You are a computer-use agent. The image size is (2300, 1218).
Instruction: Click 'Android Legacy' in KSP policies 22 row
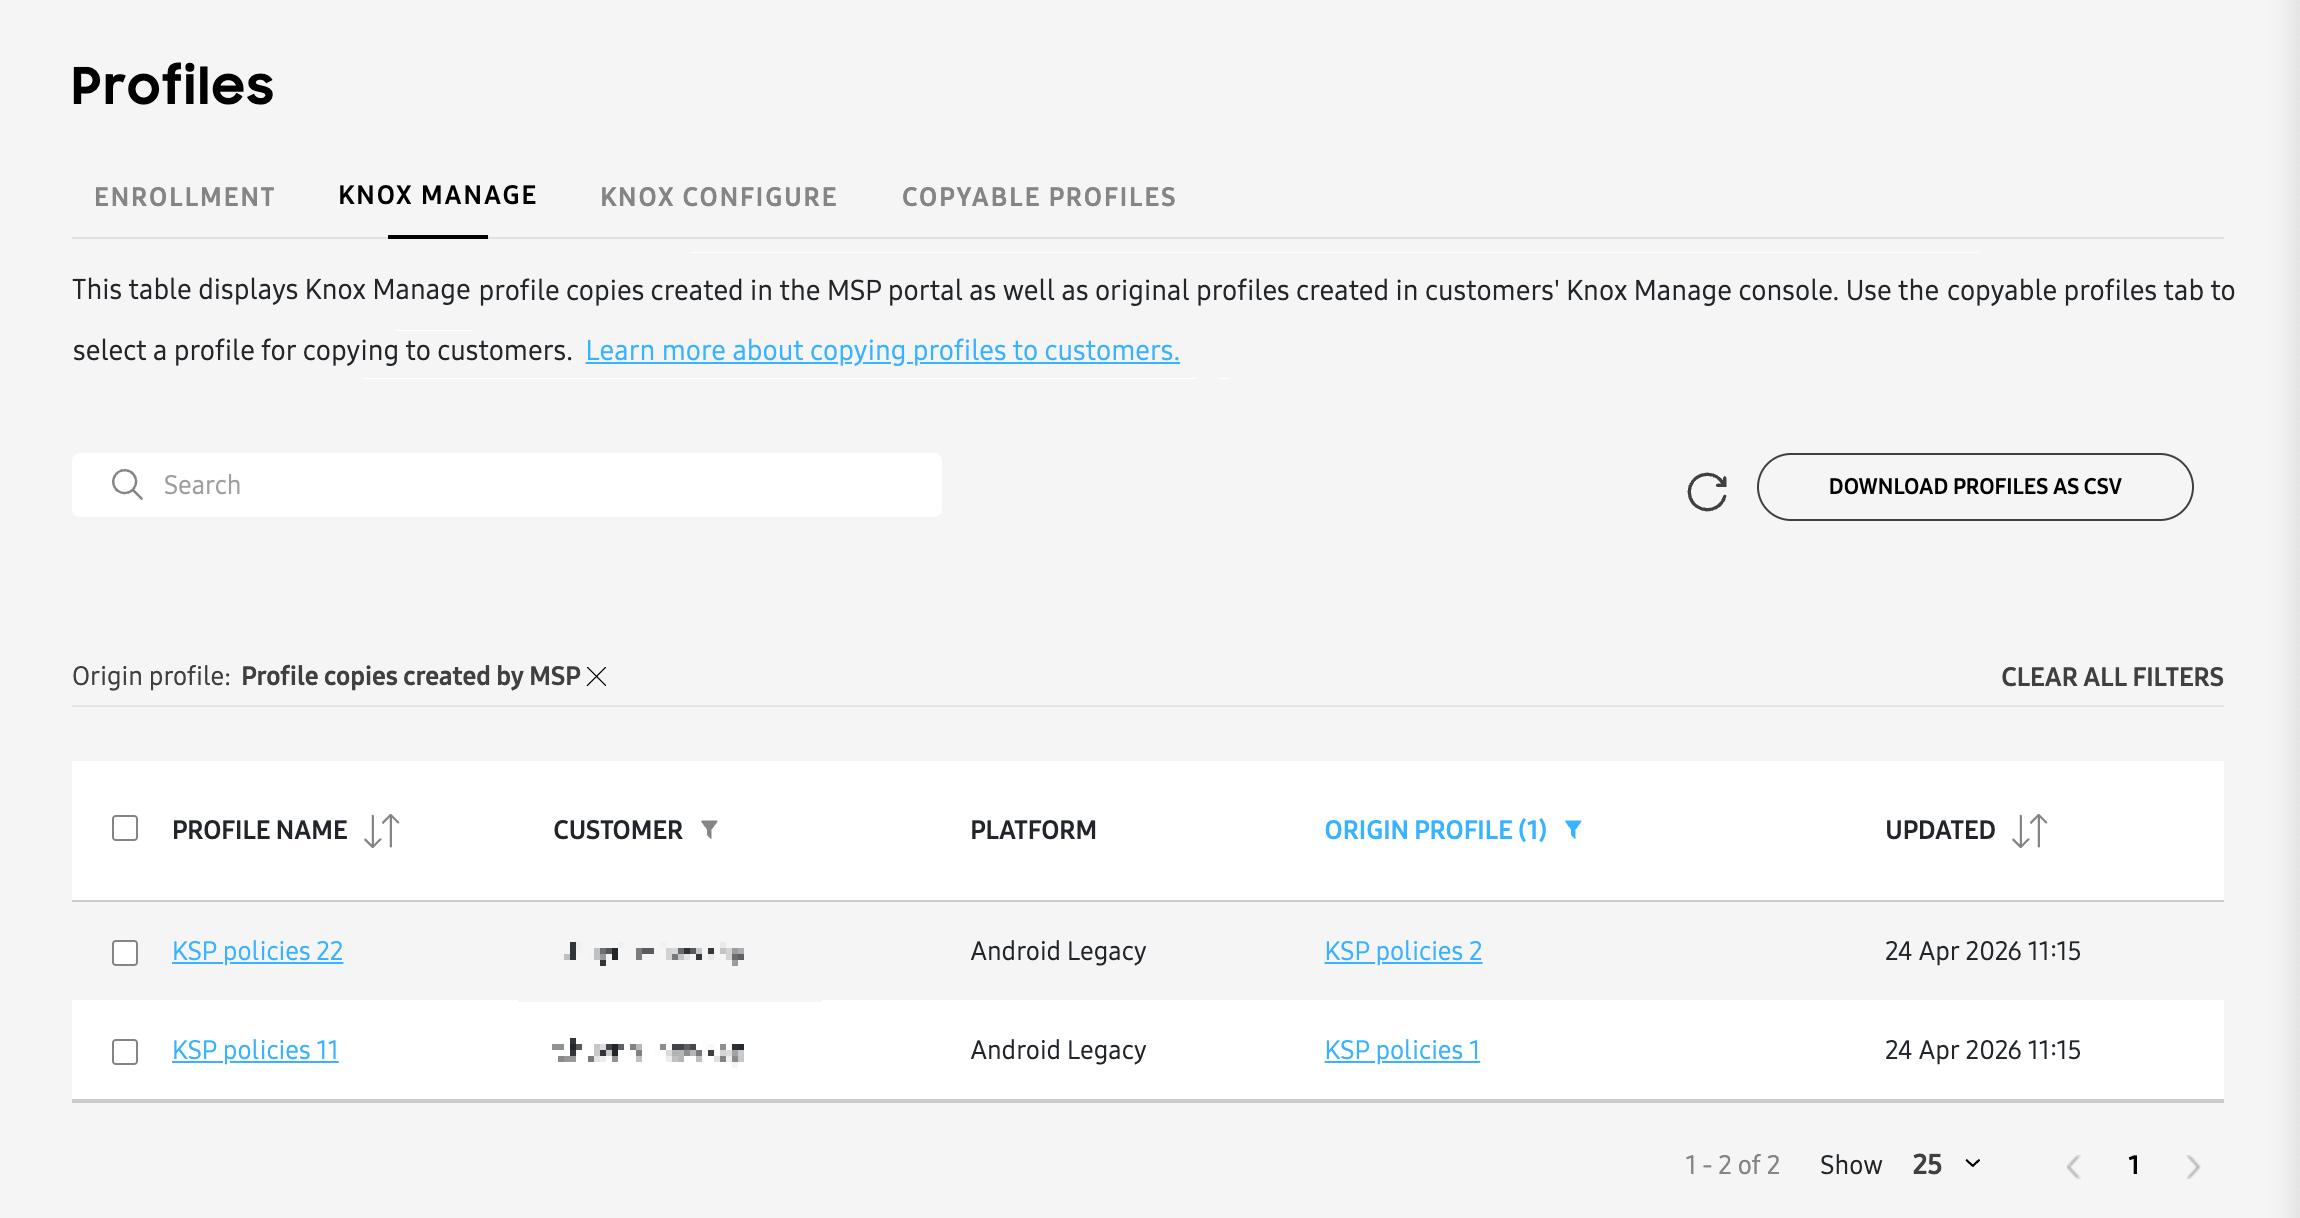1058,951
